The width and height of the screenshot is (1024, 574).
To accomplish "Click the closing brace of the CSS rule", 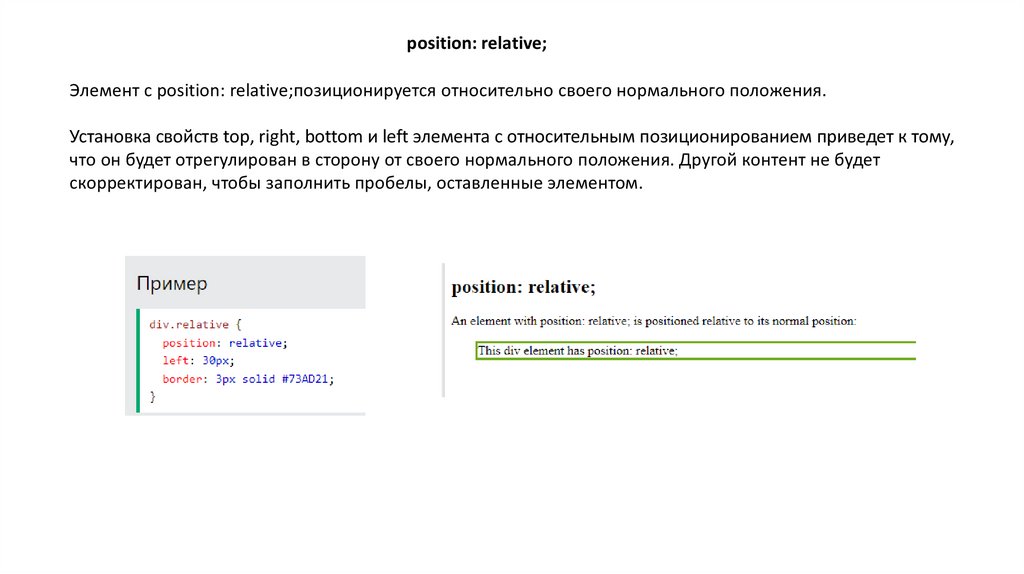I will tap(153, 397).
